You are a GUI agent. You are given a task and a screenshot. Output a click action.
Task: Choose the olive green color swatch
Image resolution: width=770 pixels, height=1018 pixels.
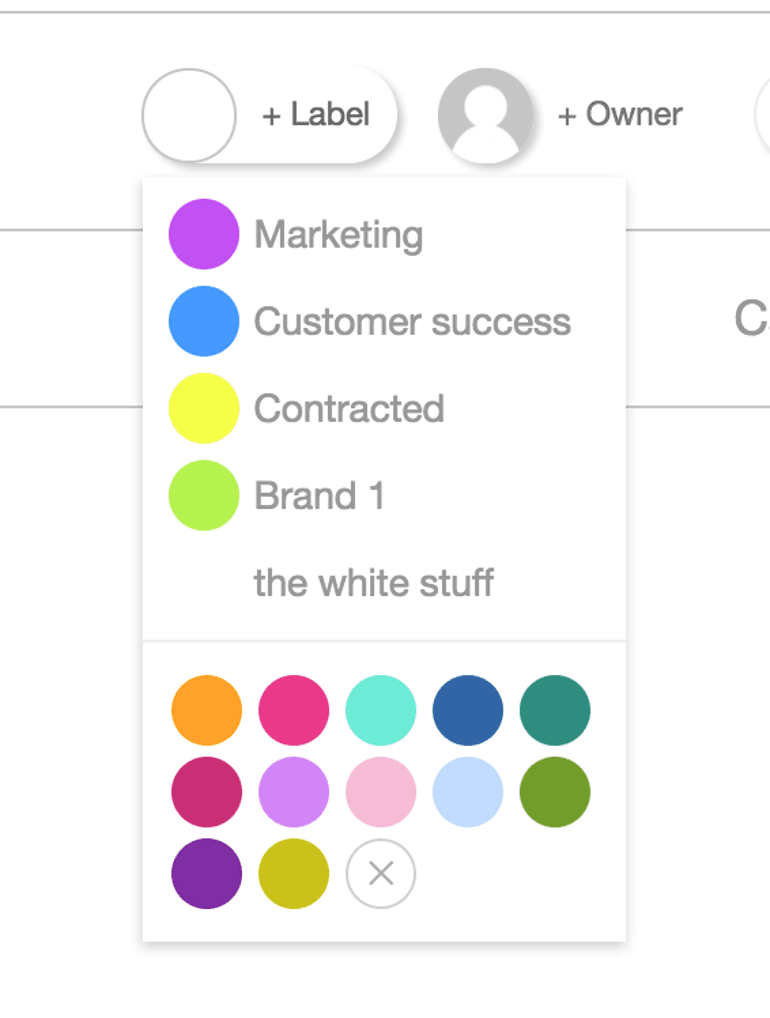[x=554, y=792]
